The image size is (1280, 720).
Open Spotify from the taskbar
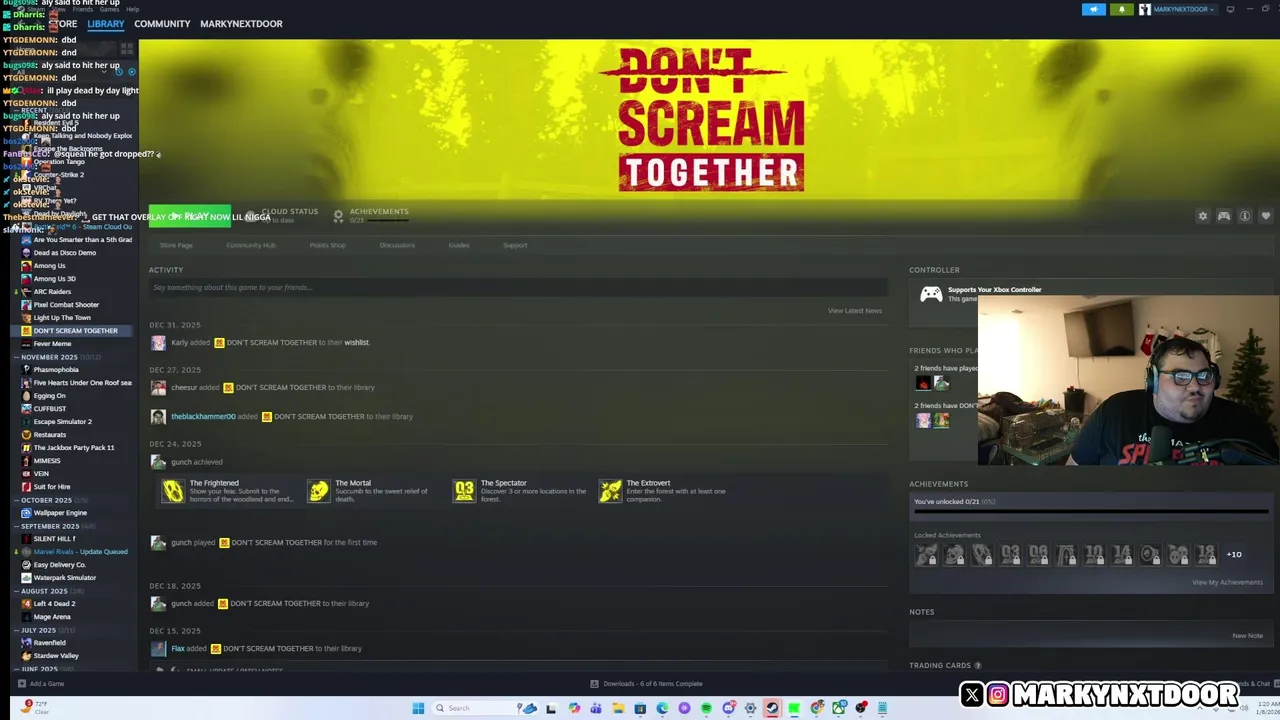click(706, 708)
